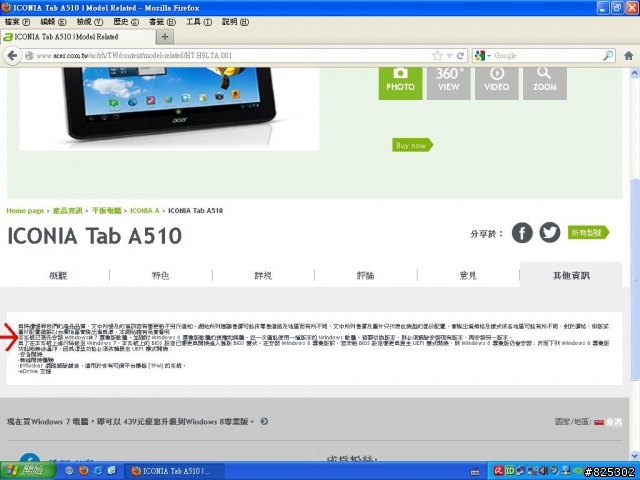The image size is (640, 480).
Task: Click the volume speaker tray icon
Action: tap(543, 471)
